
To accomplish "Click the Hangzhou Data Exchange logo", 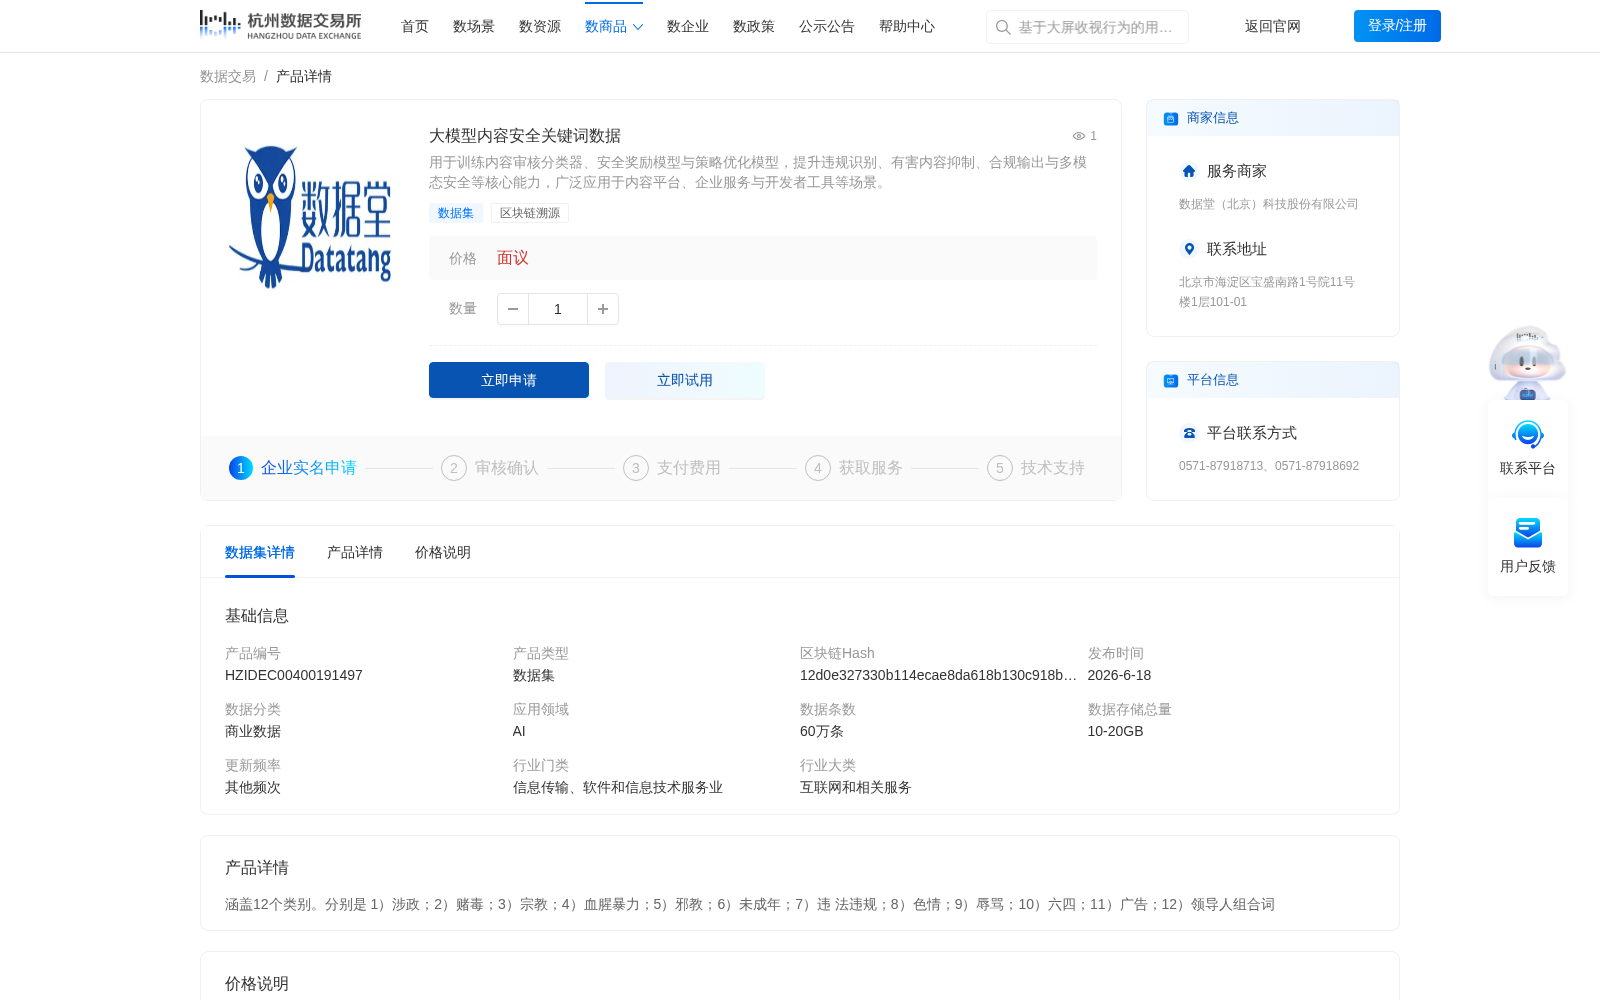I will click(x=280, y=25).
